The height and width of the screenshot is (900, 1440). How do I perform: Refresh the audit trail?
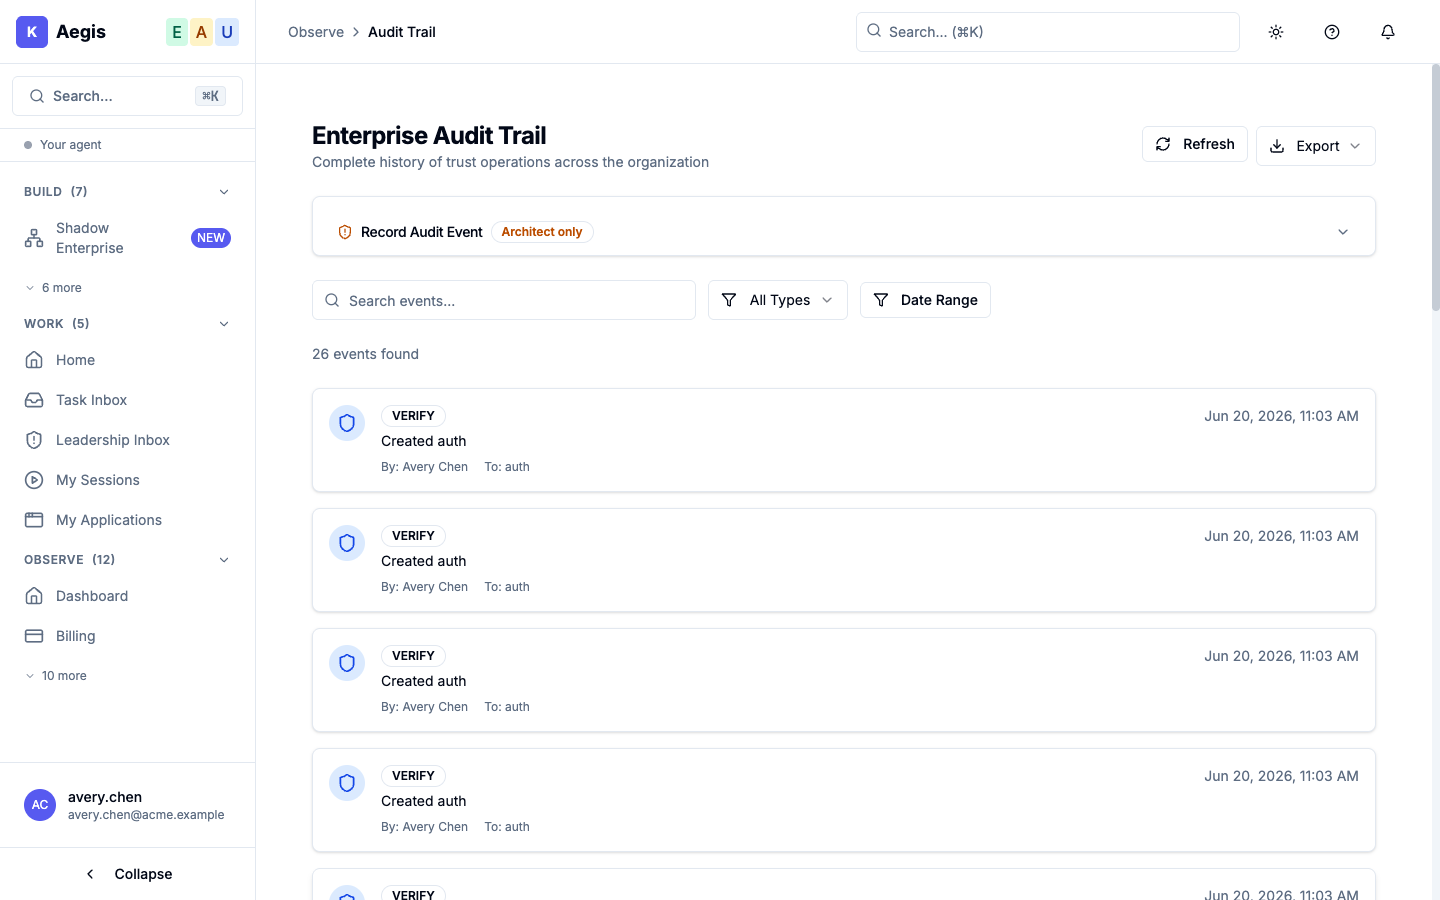pos(1195,144)
